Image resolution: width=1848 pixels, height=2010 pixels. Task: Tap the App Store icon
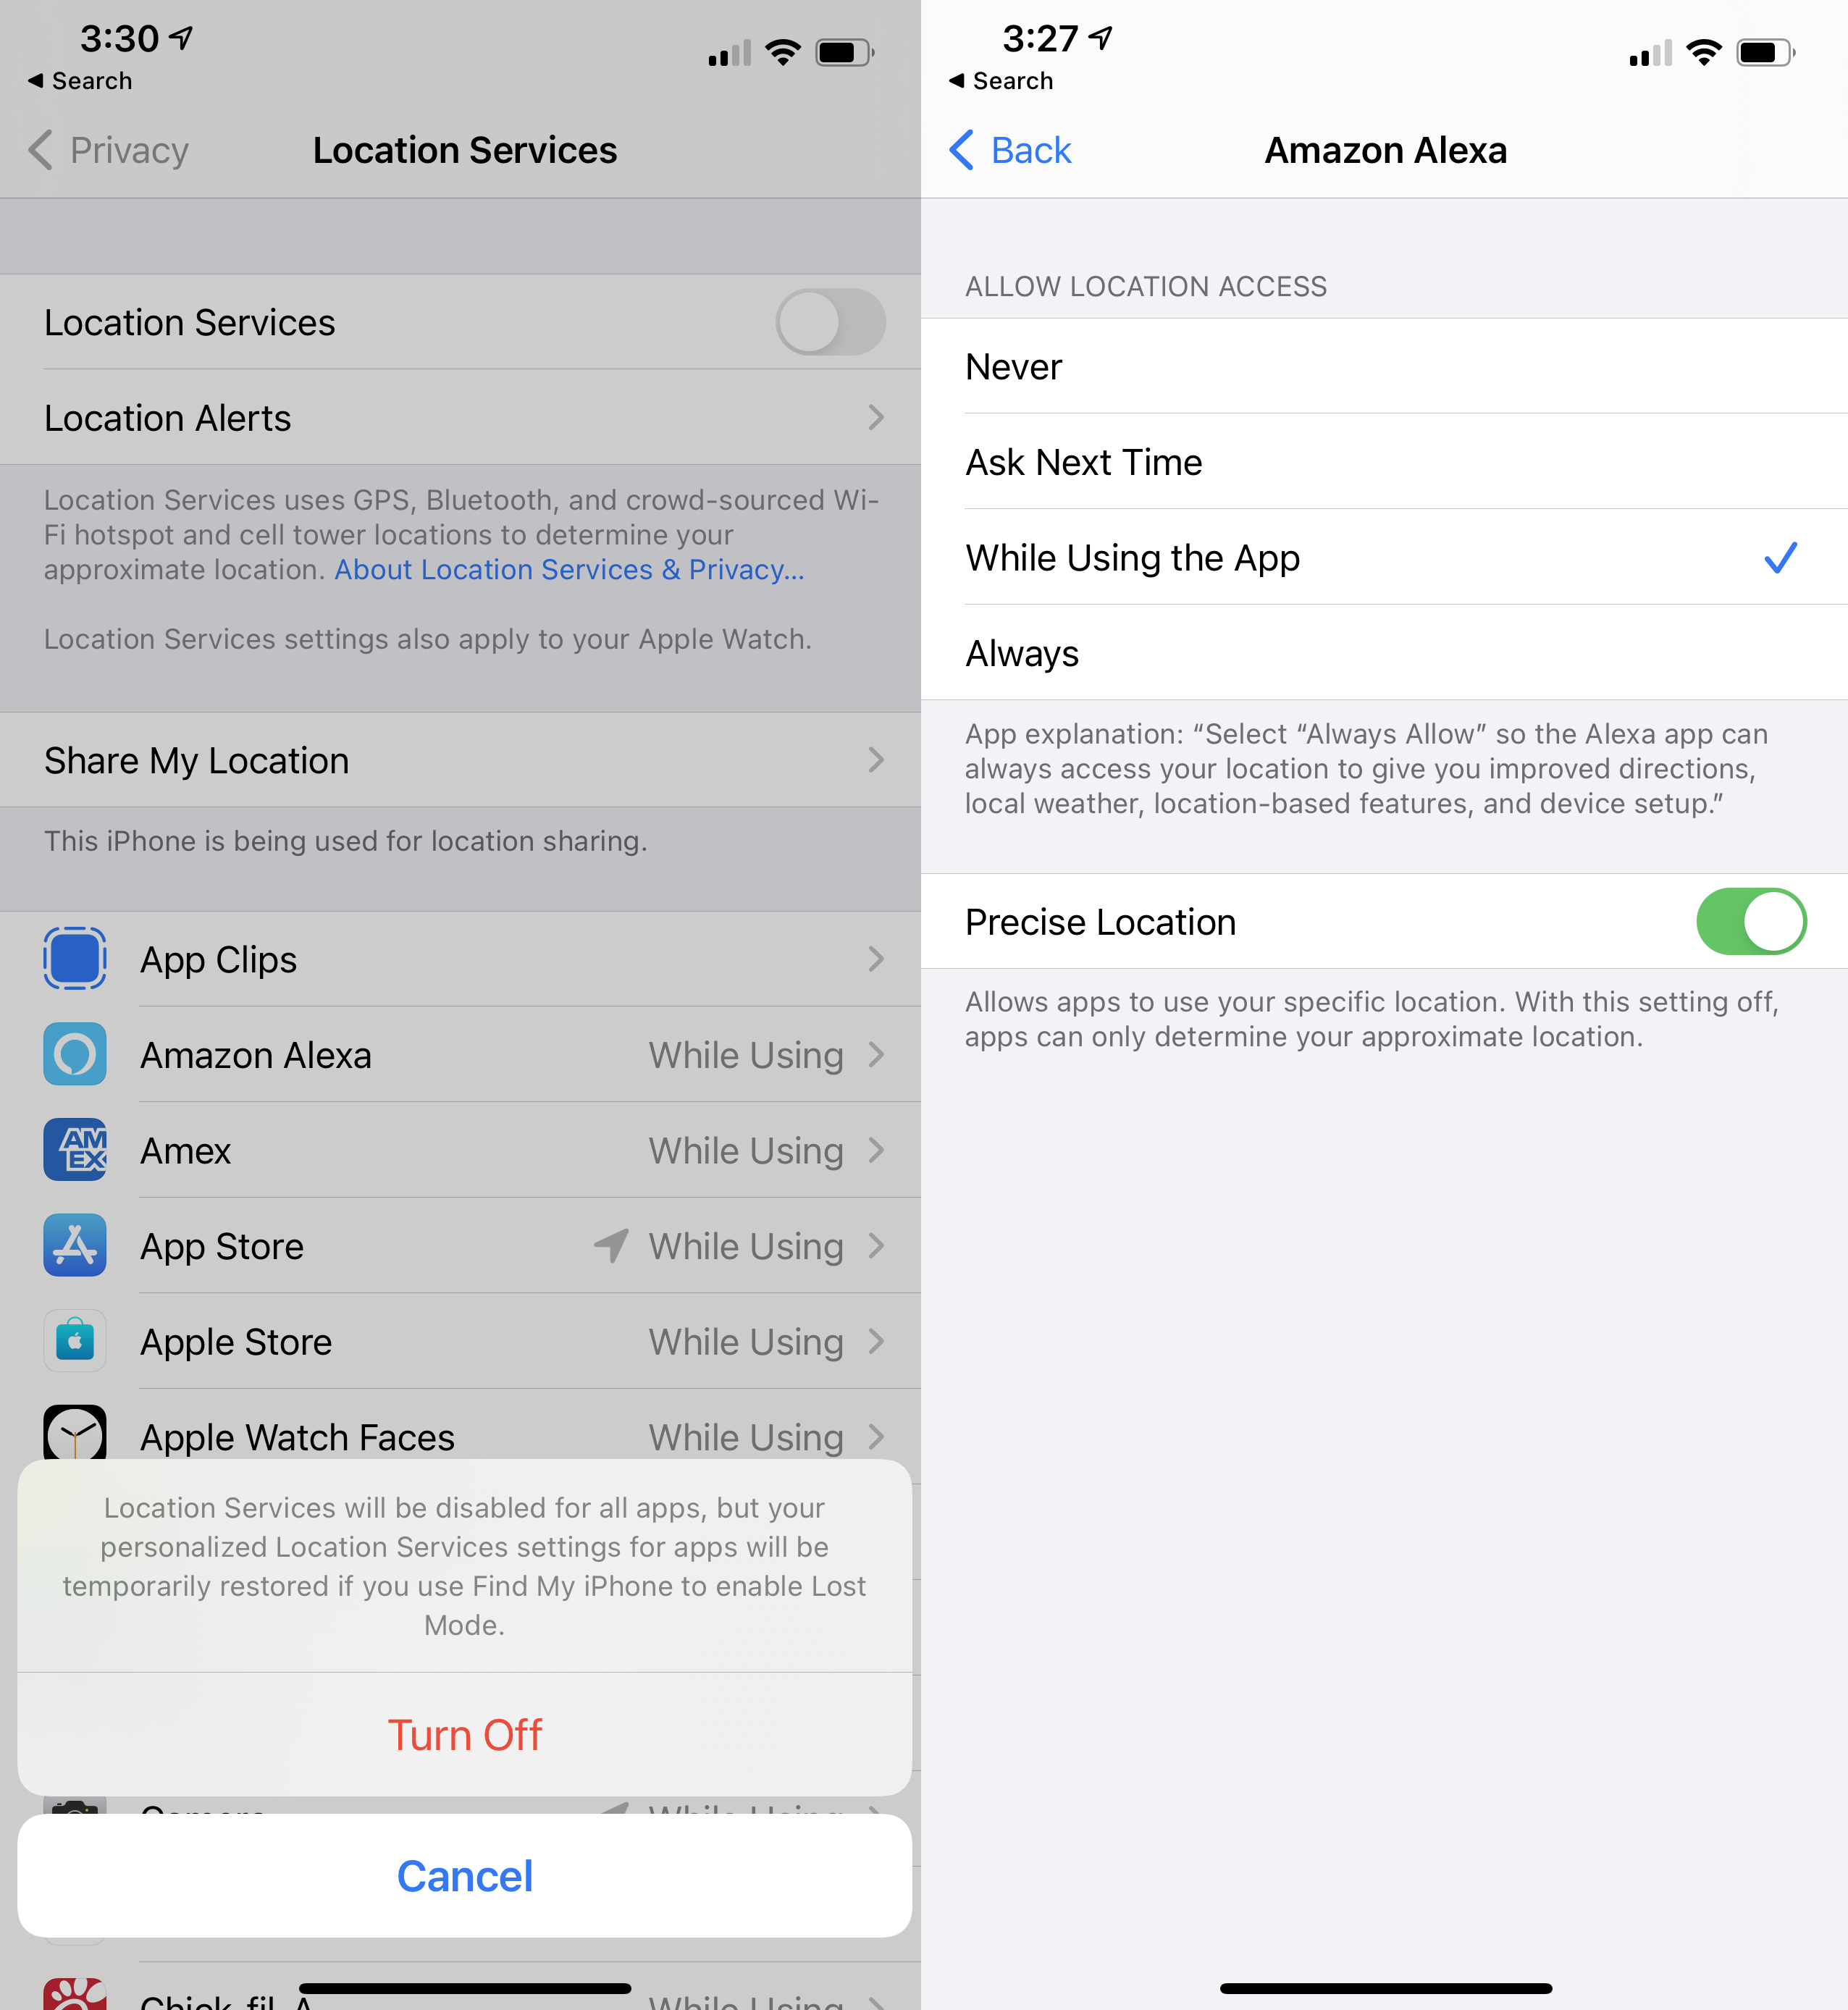coord(74,1245)
